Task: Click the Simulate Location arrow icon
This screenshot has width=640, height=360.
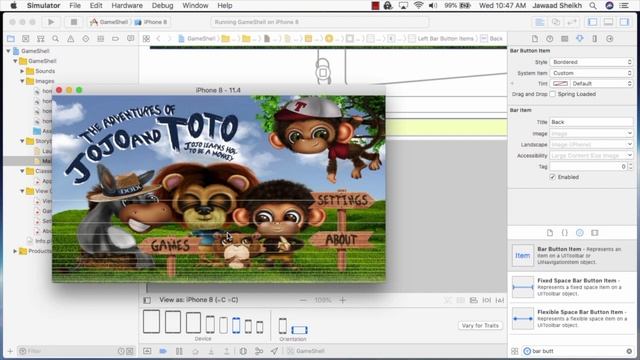Action: [x=274, y=351]
